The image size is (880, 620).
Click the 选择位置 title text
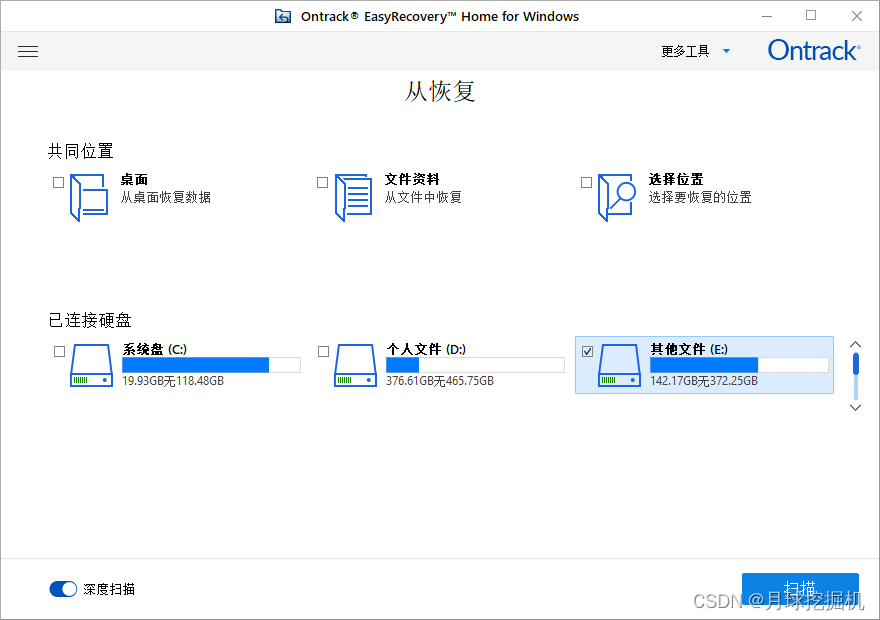click(676, 180)
